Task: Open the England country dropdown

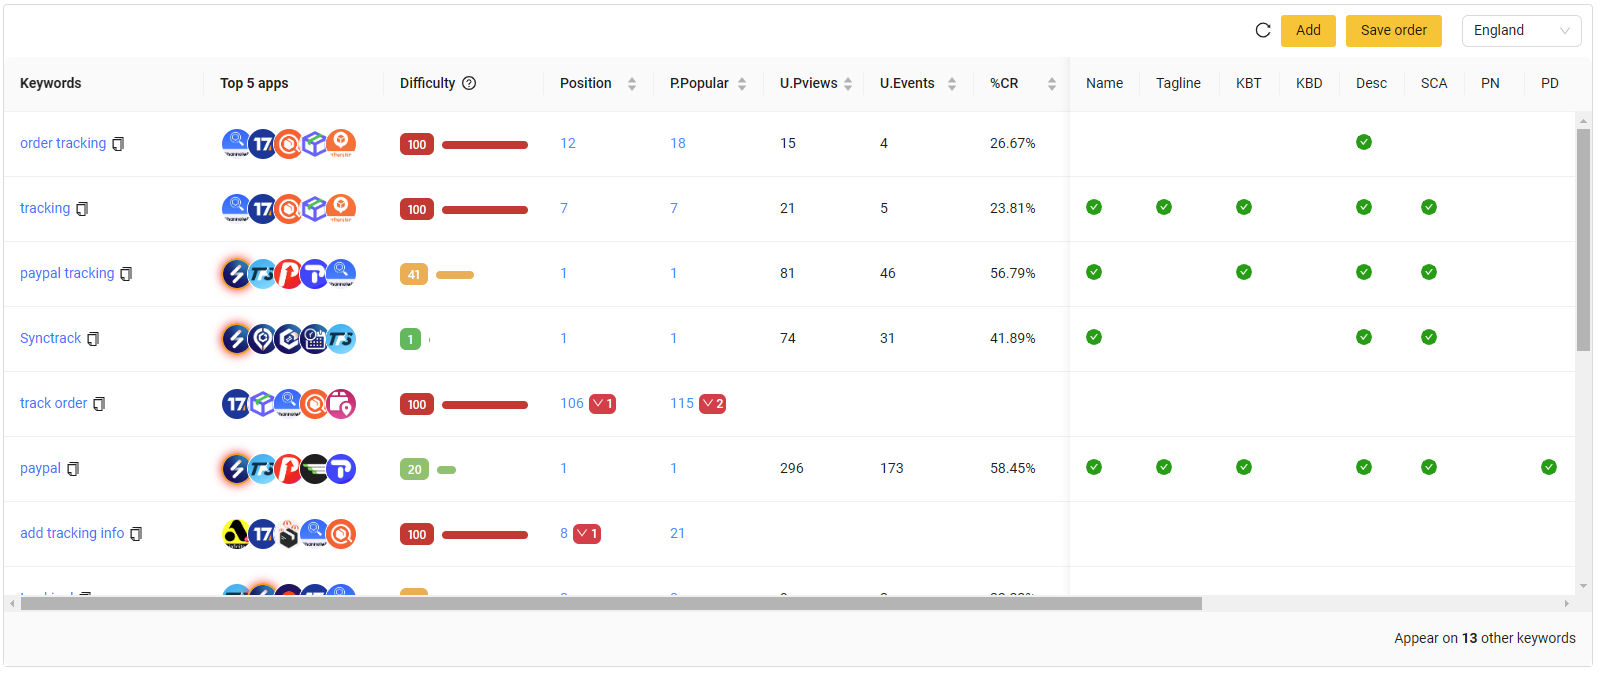Action: tap(1521, 31)
